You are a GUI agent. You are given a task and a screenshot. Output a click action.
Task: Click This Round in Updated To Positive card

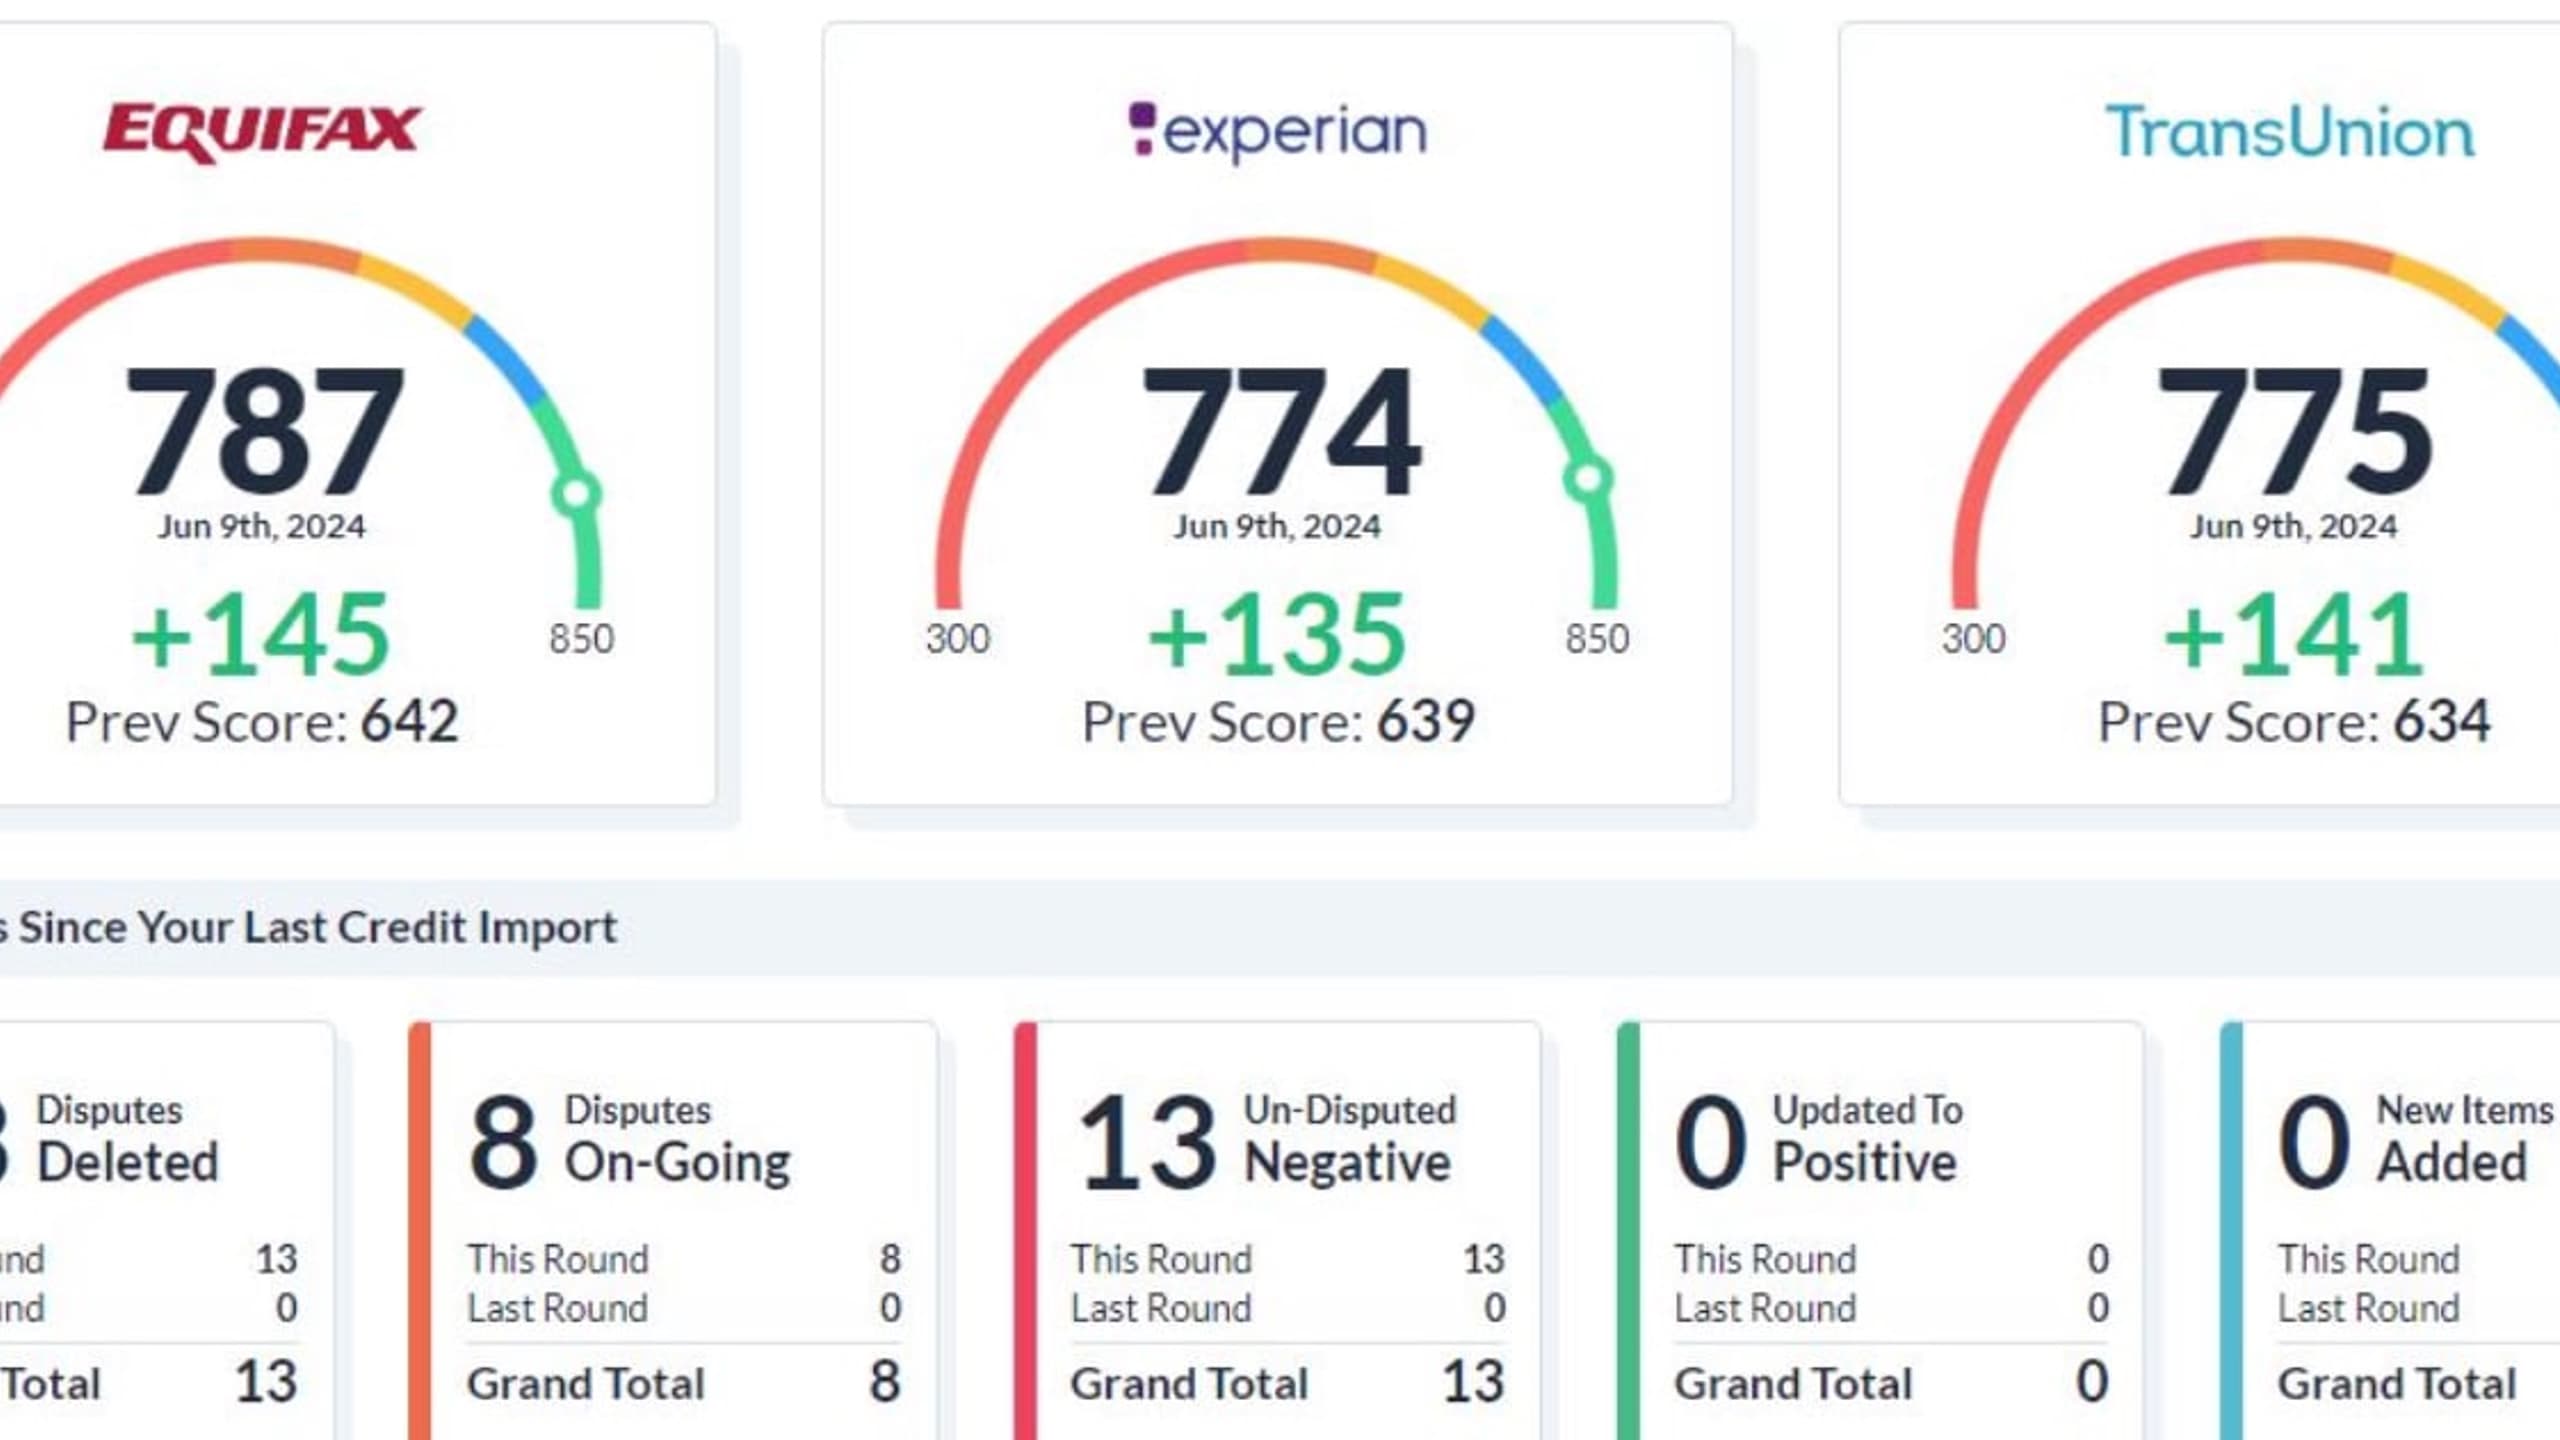(1765, 1259)
